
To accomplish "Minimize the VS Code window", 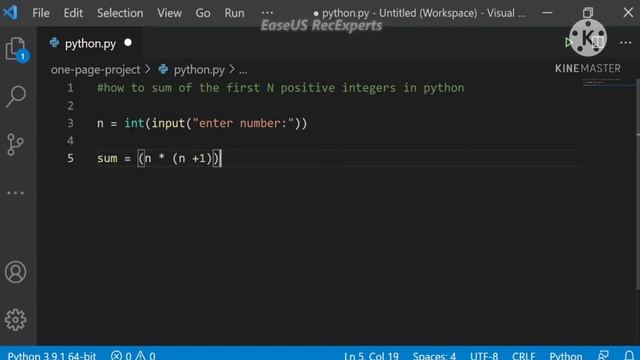I will pos(547,13).
